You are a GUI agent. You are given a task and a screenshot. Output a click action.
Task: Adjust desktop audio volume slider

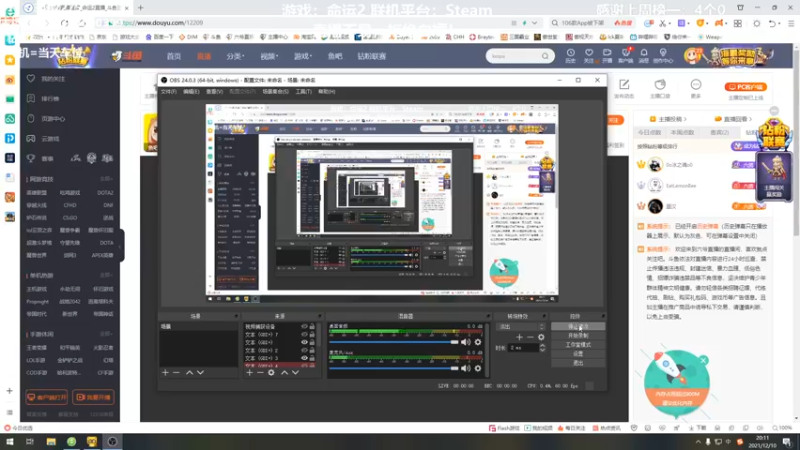click(394, 342)
